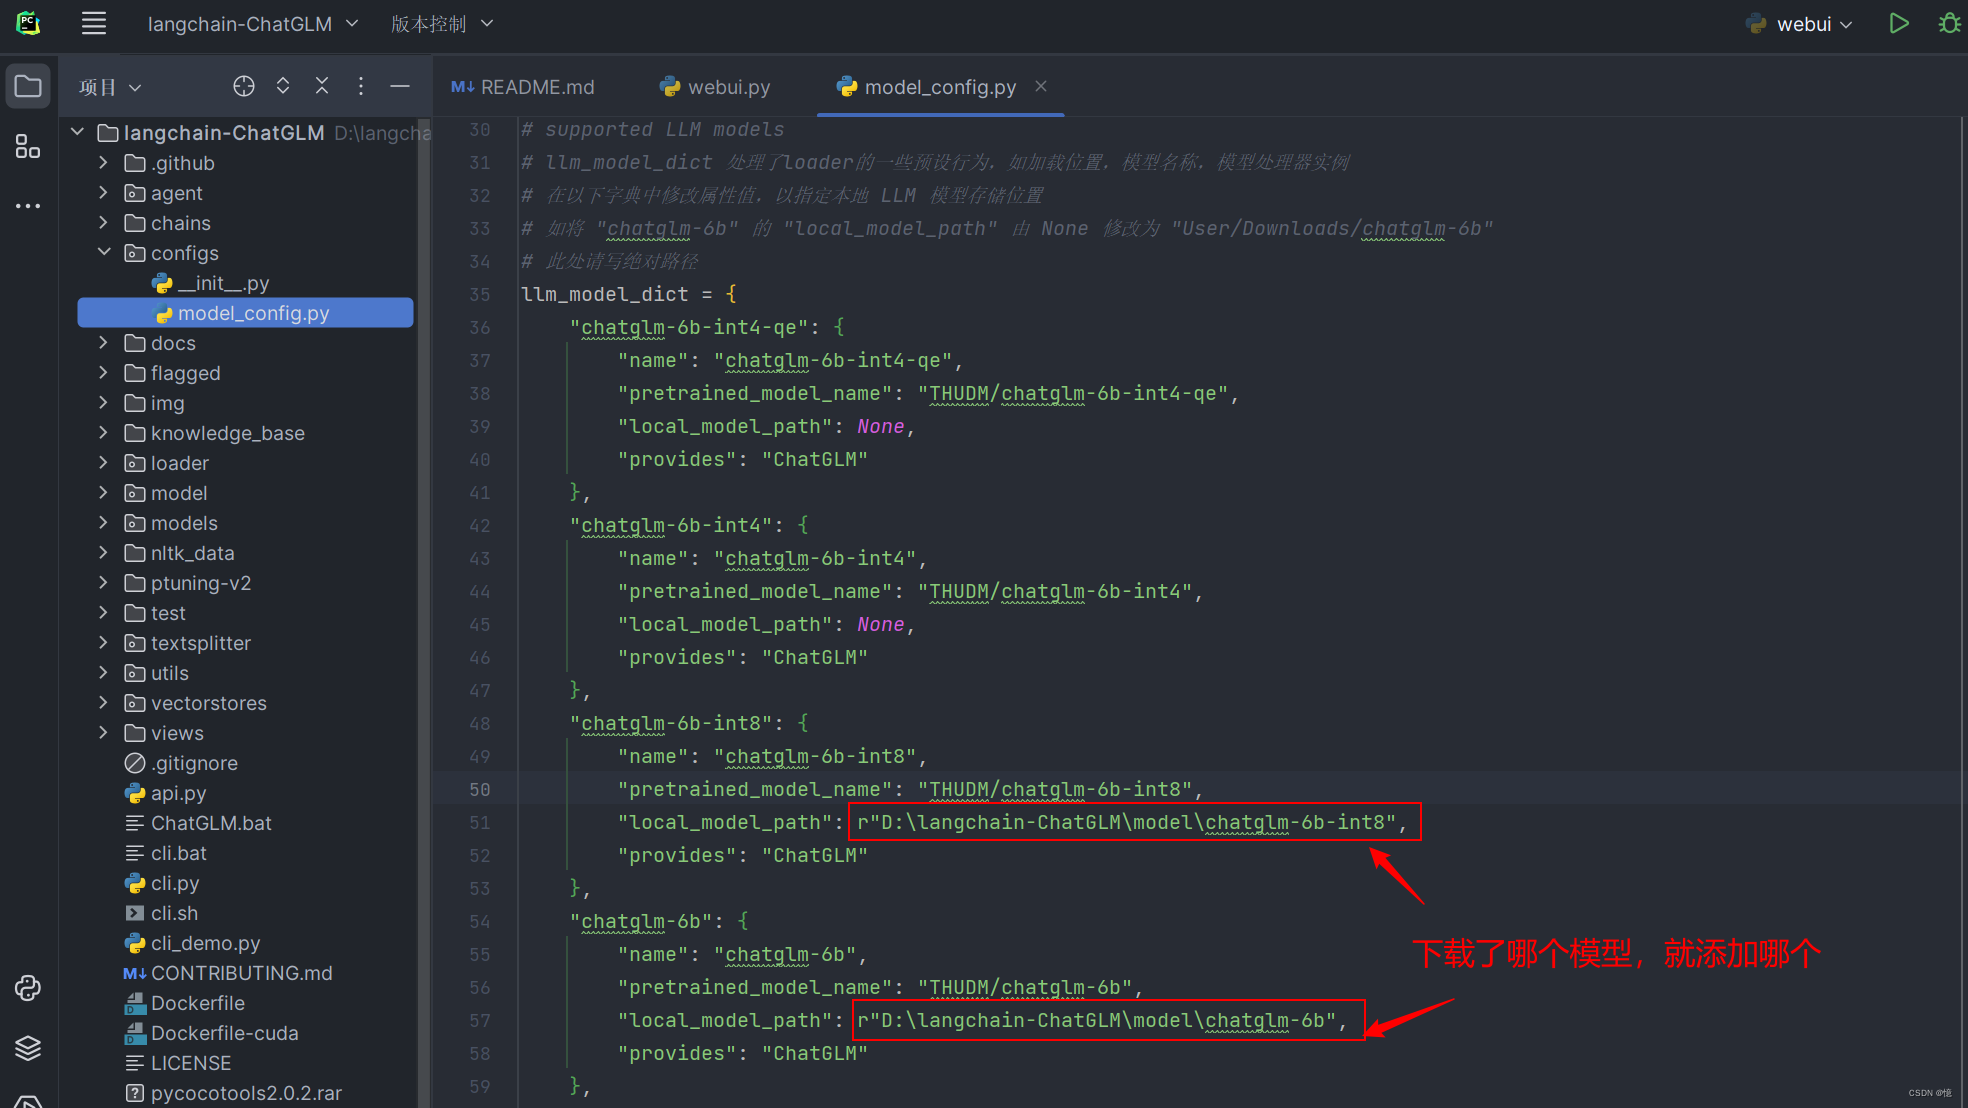Click None value on line 39

point(880,426)
